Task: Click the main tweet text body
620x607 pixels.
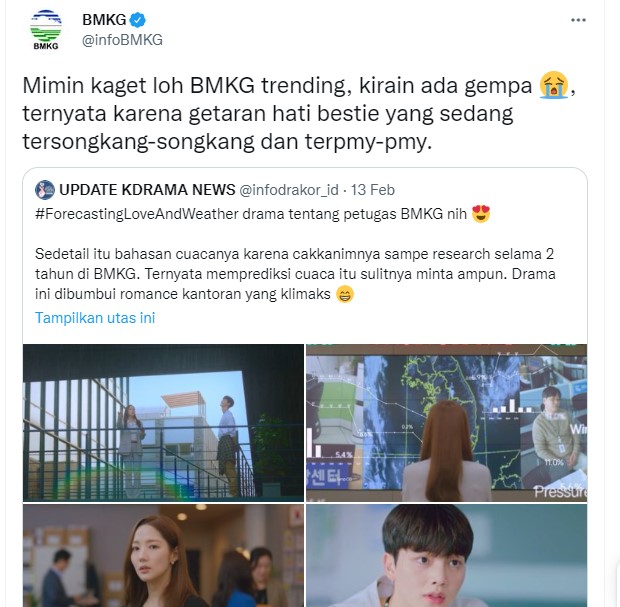Action: pyautogui.click(x=299, y=113)
